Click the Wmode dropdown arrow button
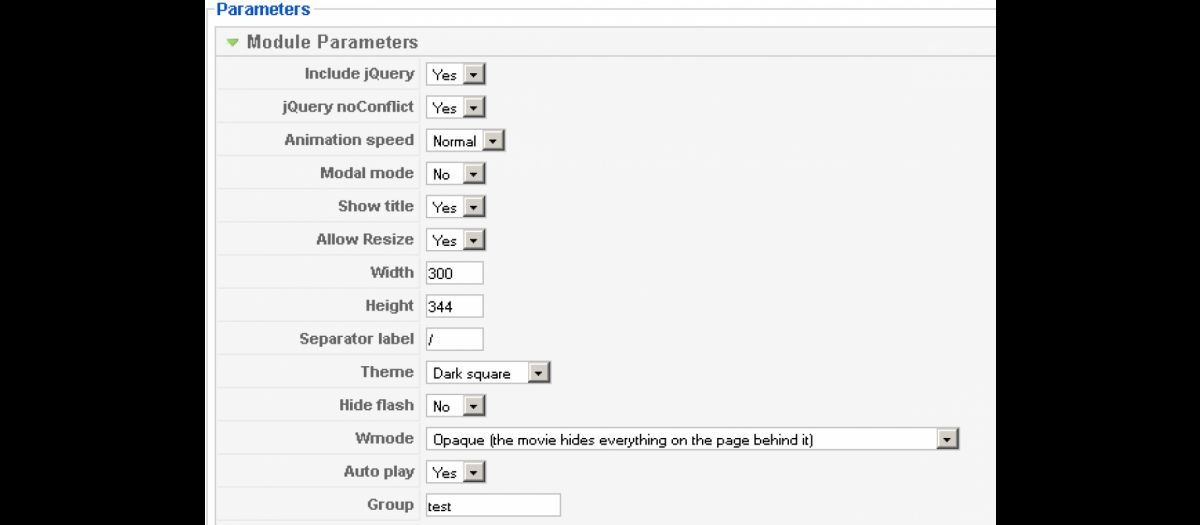 click(947, 439)
